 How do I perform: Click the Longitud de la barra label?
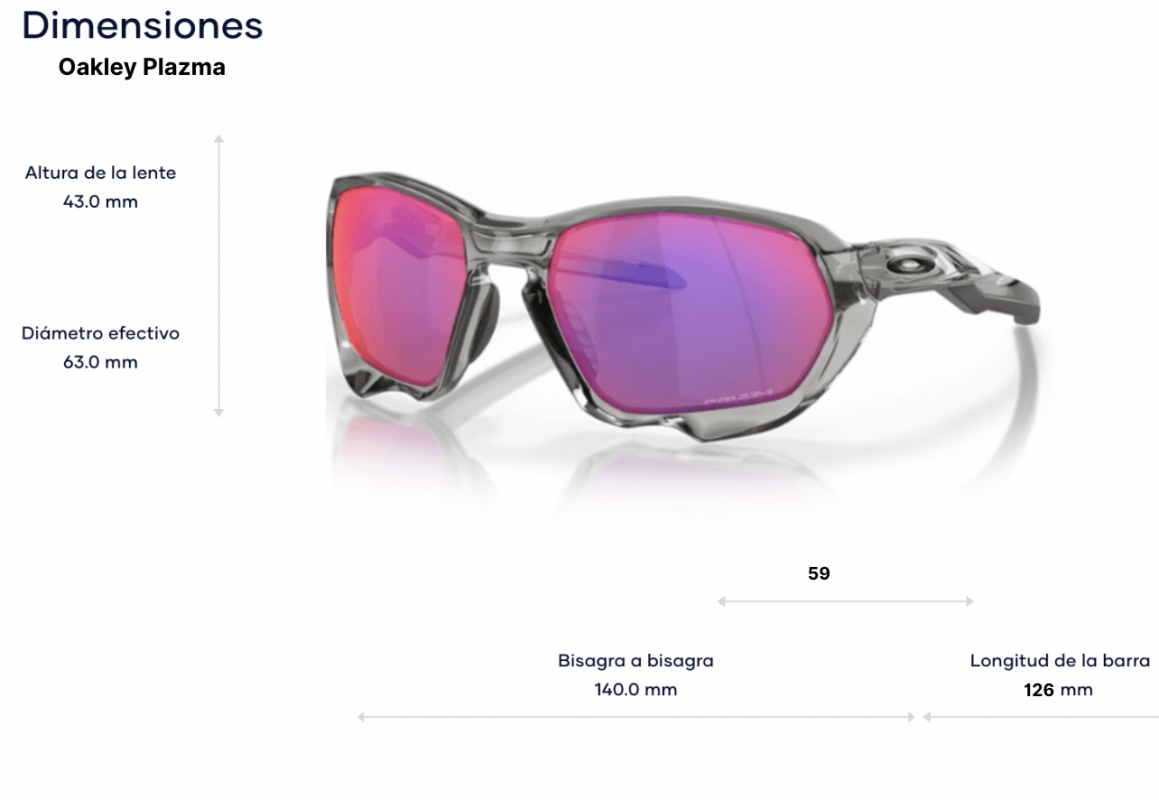coord(1060,661)
